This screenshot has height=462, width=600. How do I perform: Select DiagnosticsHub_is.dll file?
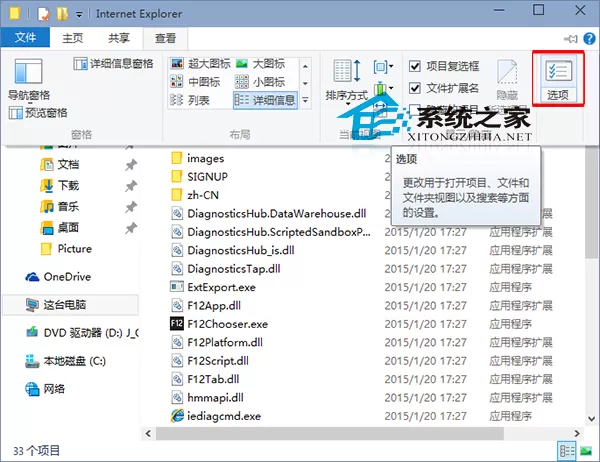233,250
